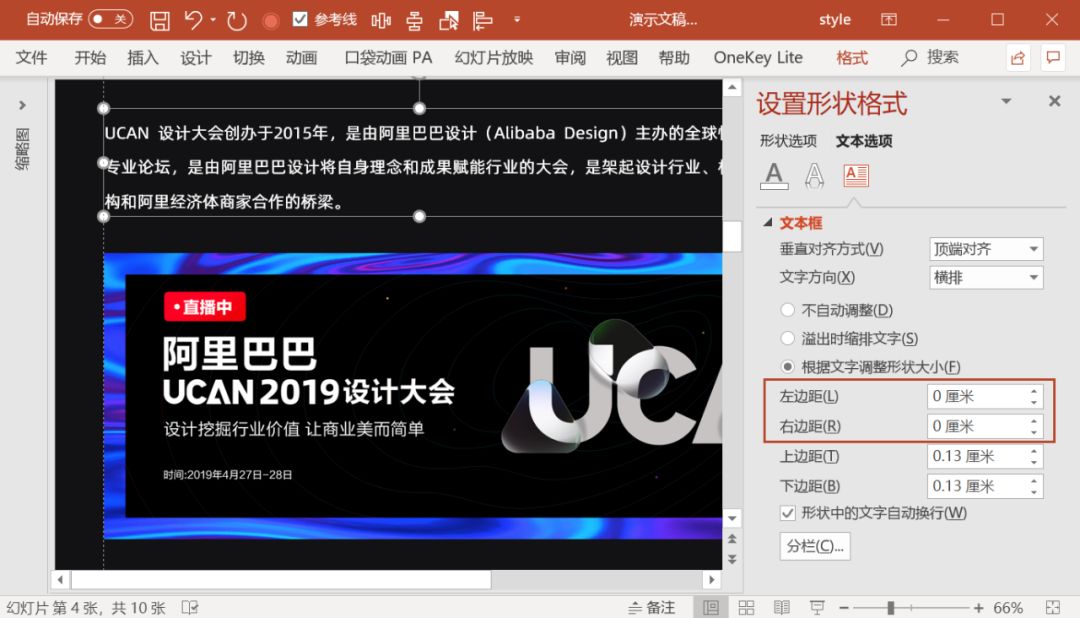Click the Redo icon

(x=235, y=19)
